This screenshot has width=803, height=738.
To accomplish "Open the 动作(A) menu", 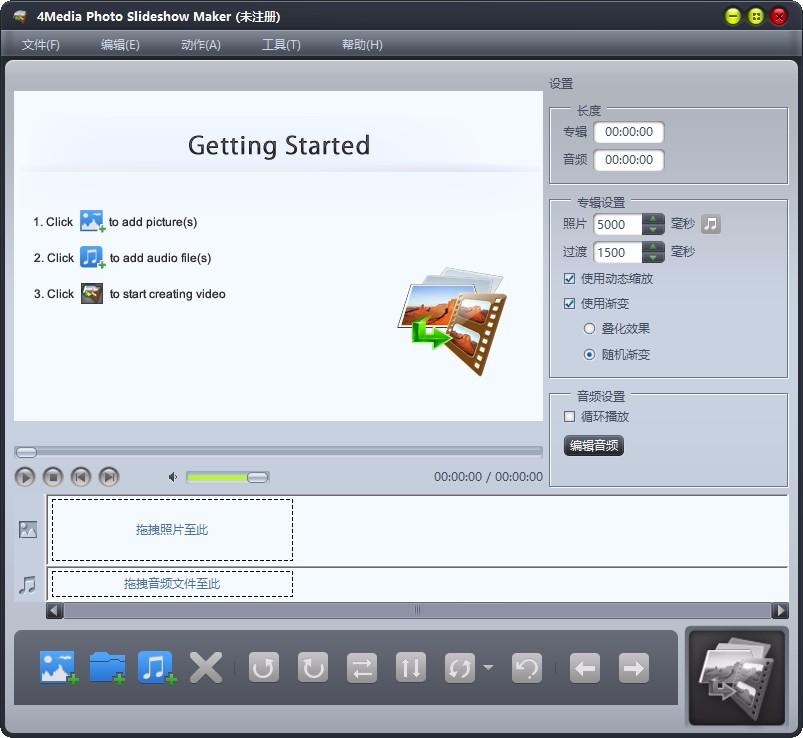I will pyautogui.click(x=201, y=45).
